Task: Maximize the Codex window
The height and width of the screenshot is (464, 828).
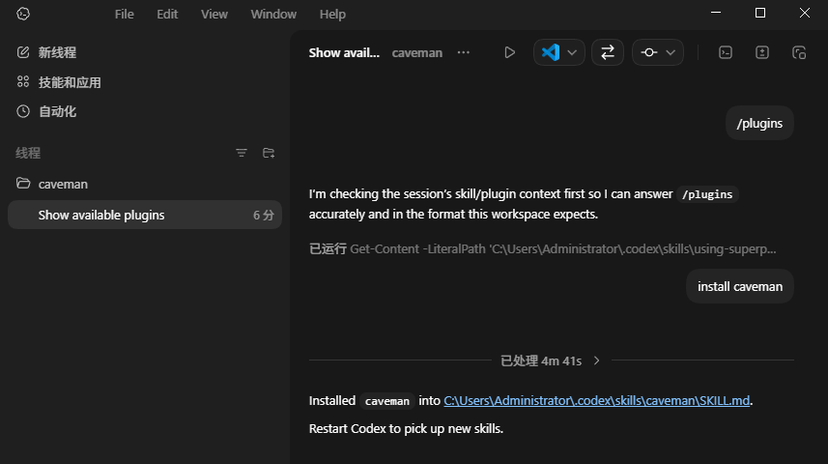Action: click(x=760, y=13)
